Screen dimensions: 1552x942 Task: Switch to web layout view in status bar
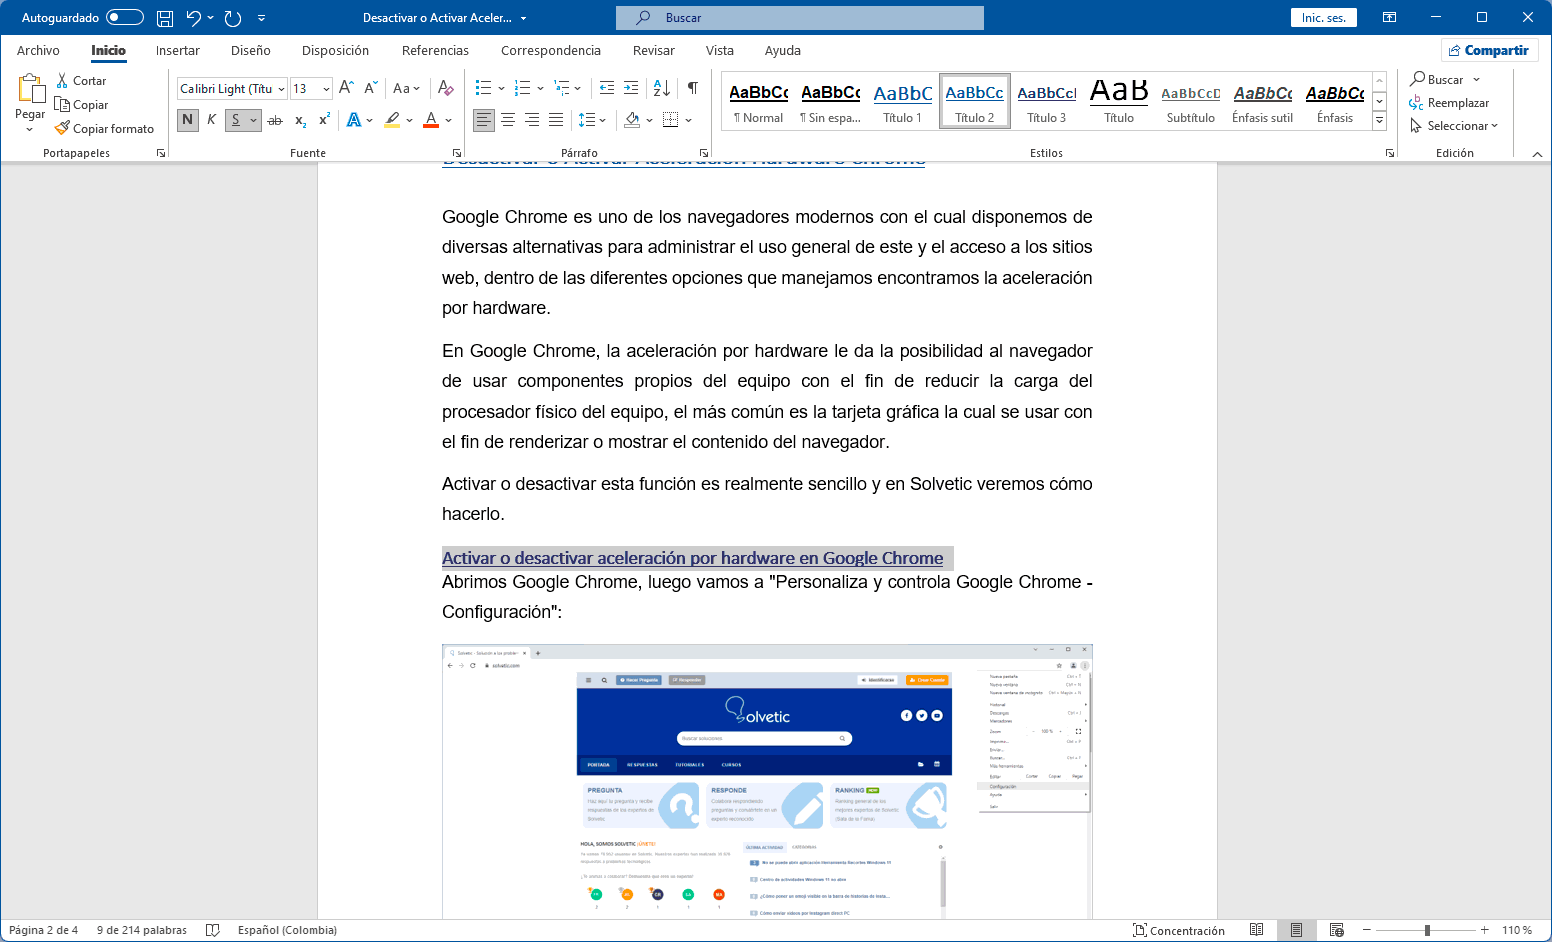[1336, 930]
